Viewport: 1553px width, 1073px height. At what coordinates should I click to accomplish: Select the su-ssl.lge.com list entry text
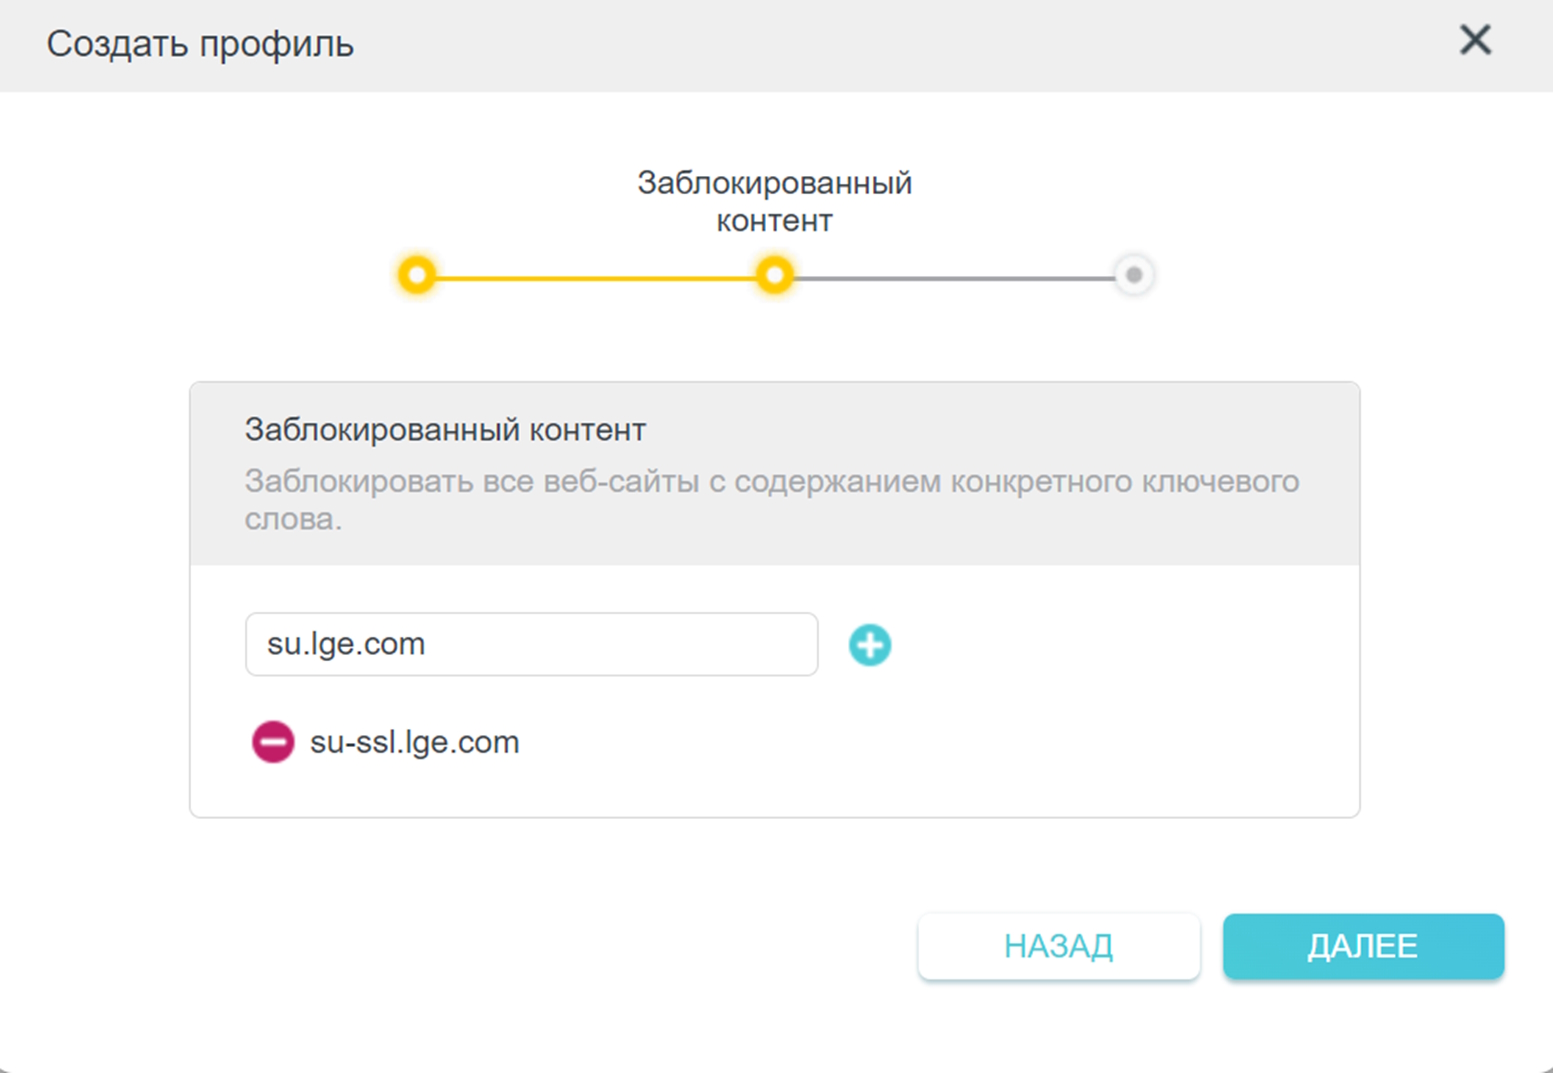414,742
